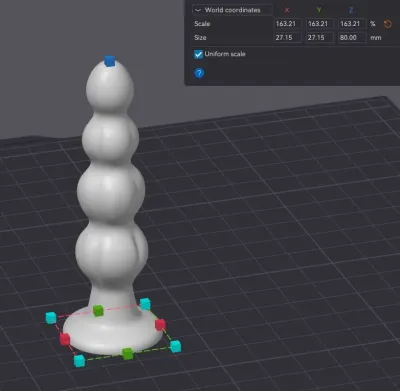Viewport: 400px width, 391px height.
Task: Select the blue Z-axis scale handle atop model
Action: pyautogui.click(x=109, y=61)
